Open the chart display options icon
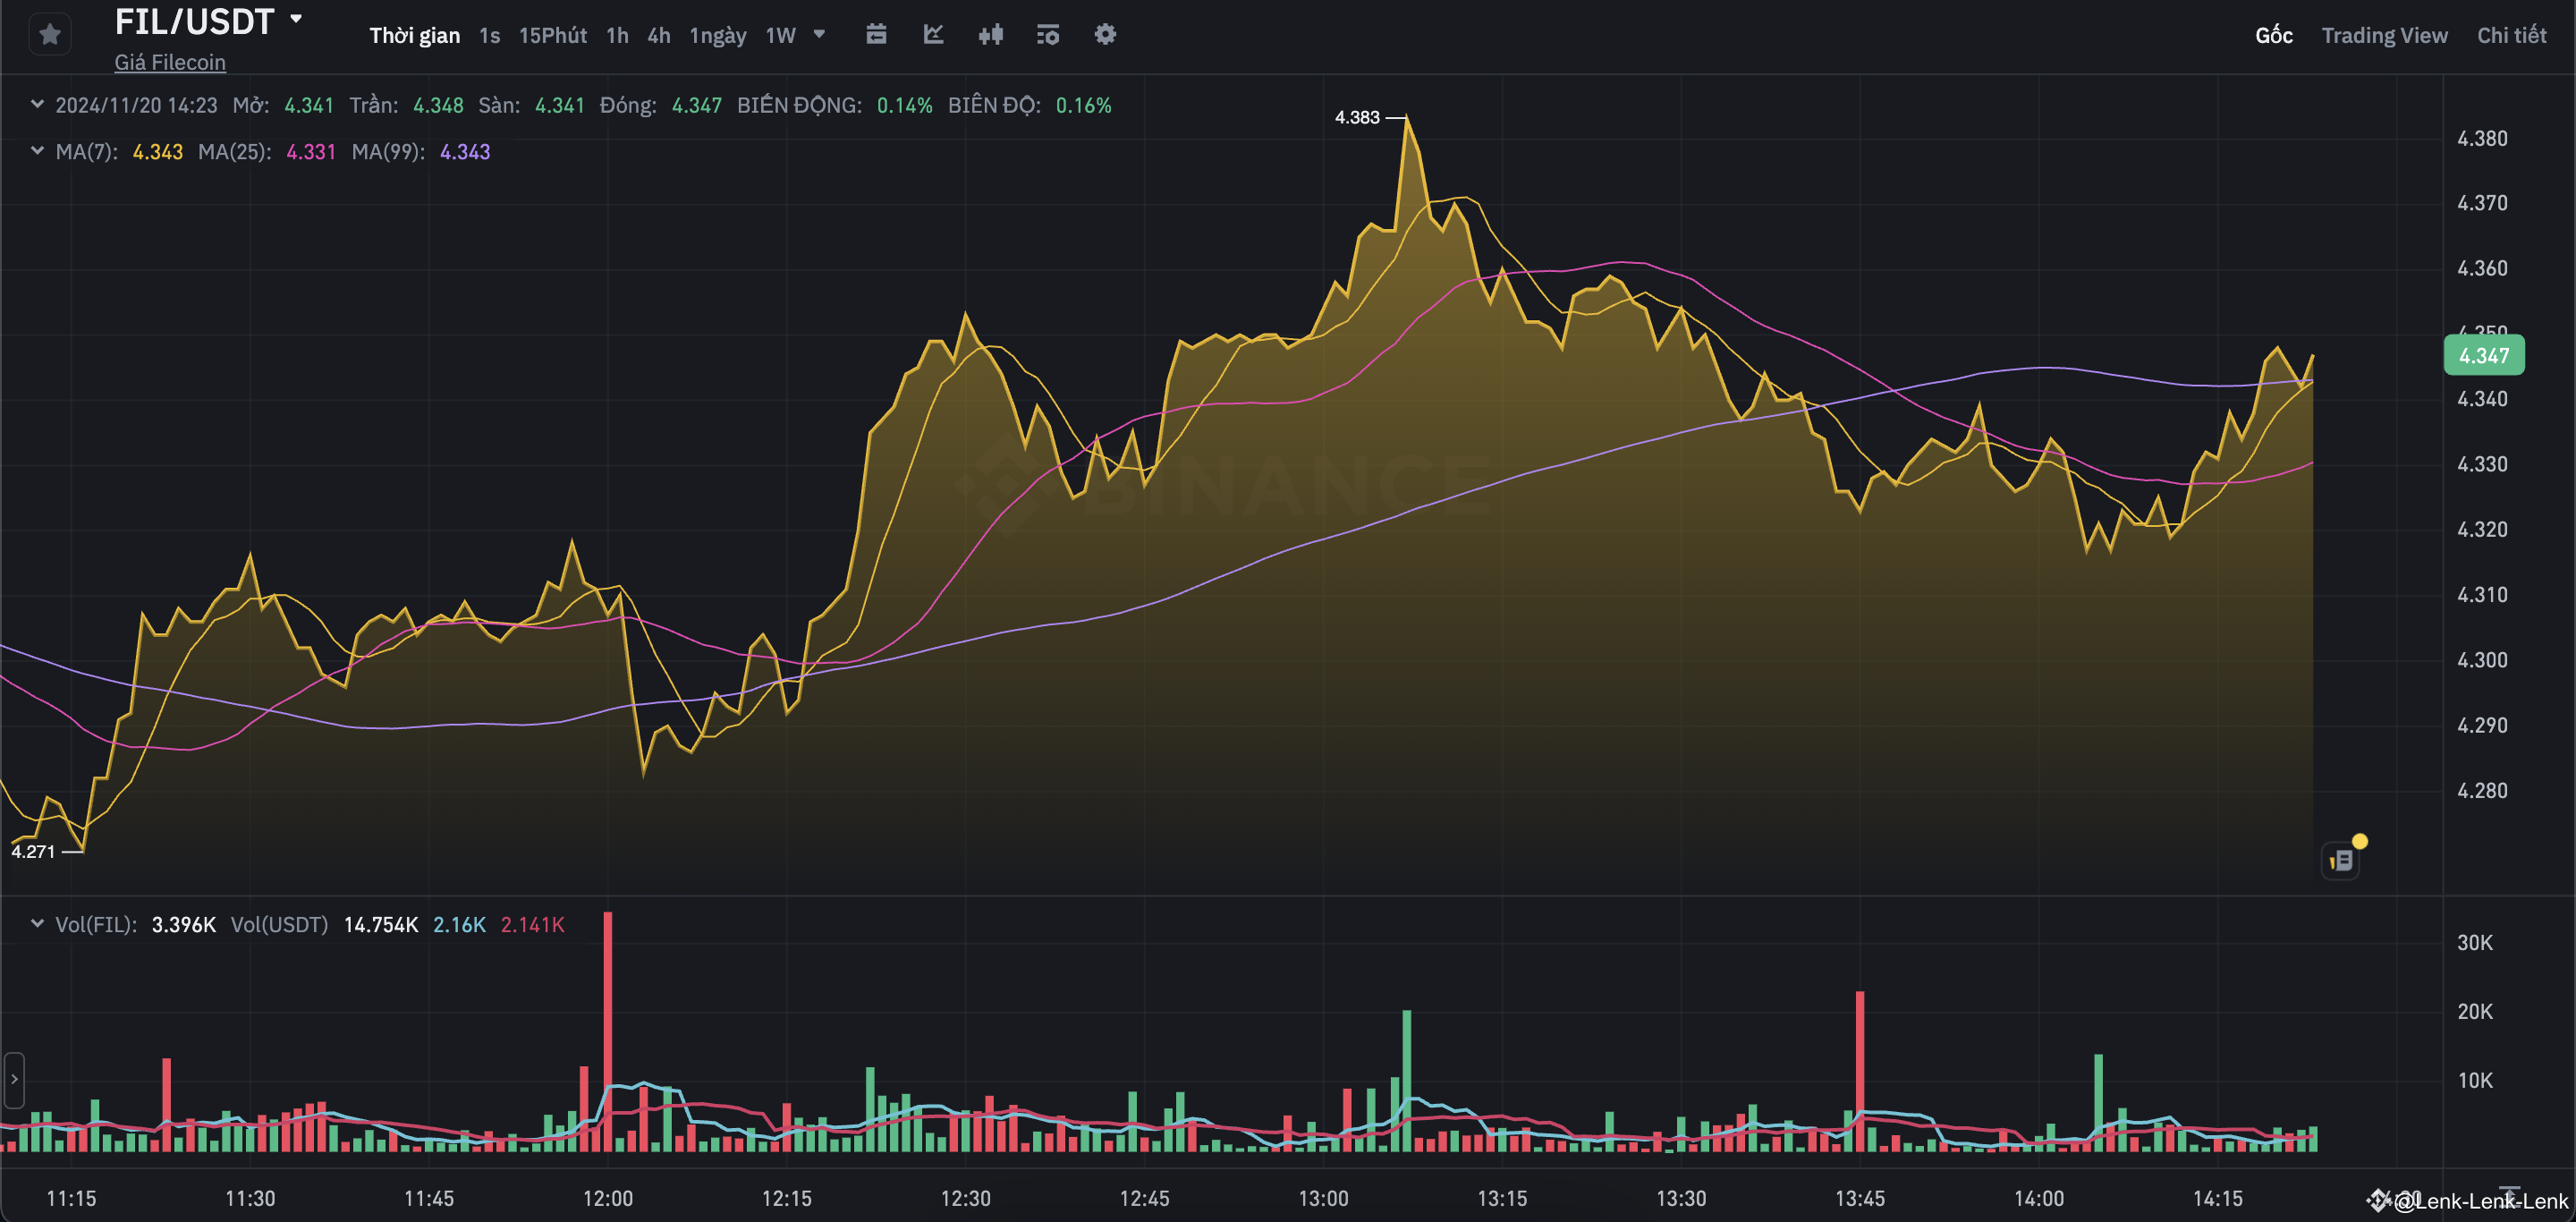This screenshot has width=2576, height=1222. pos(1047,35)
